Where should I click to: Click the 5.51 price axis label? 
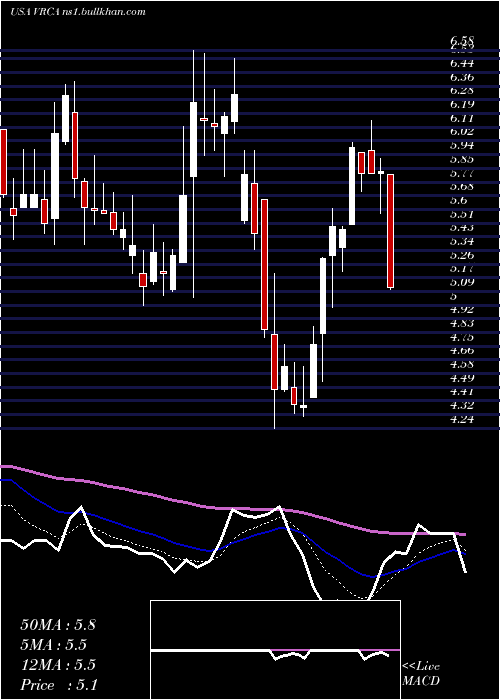coord(462,214)
